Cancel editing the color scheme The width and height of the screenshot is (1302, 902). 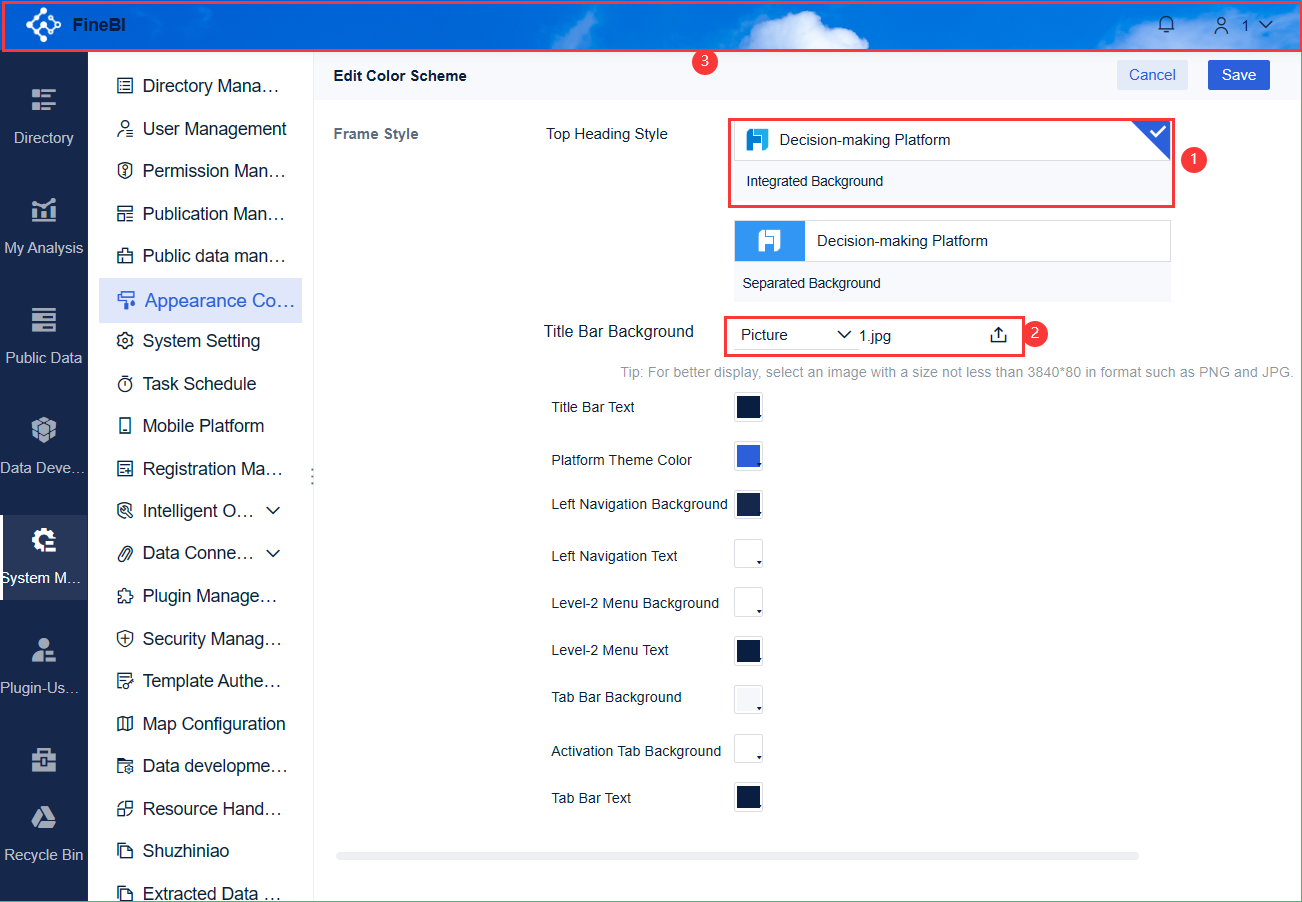pyautogui.click(x=1152, y=74)
